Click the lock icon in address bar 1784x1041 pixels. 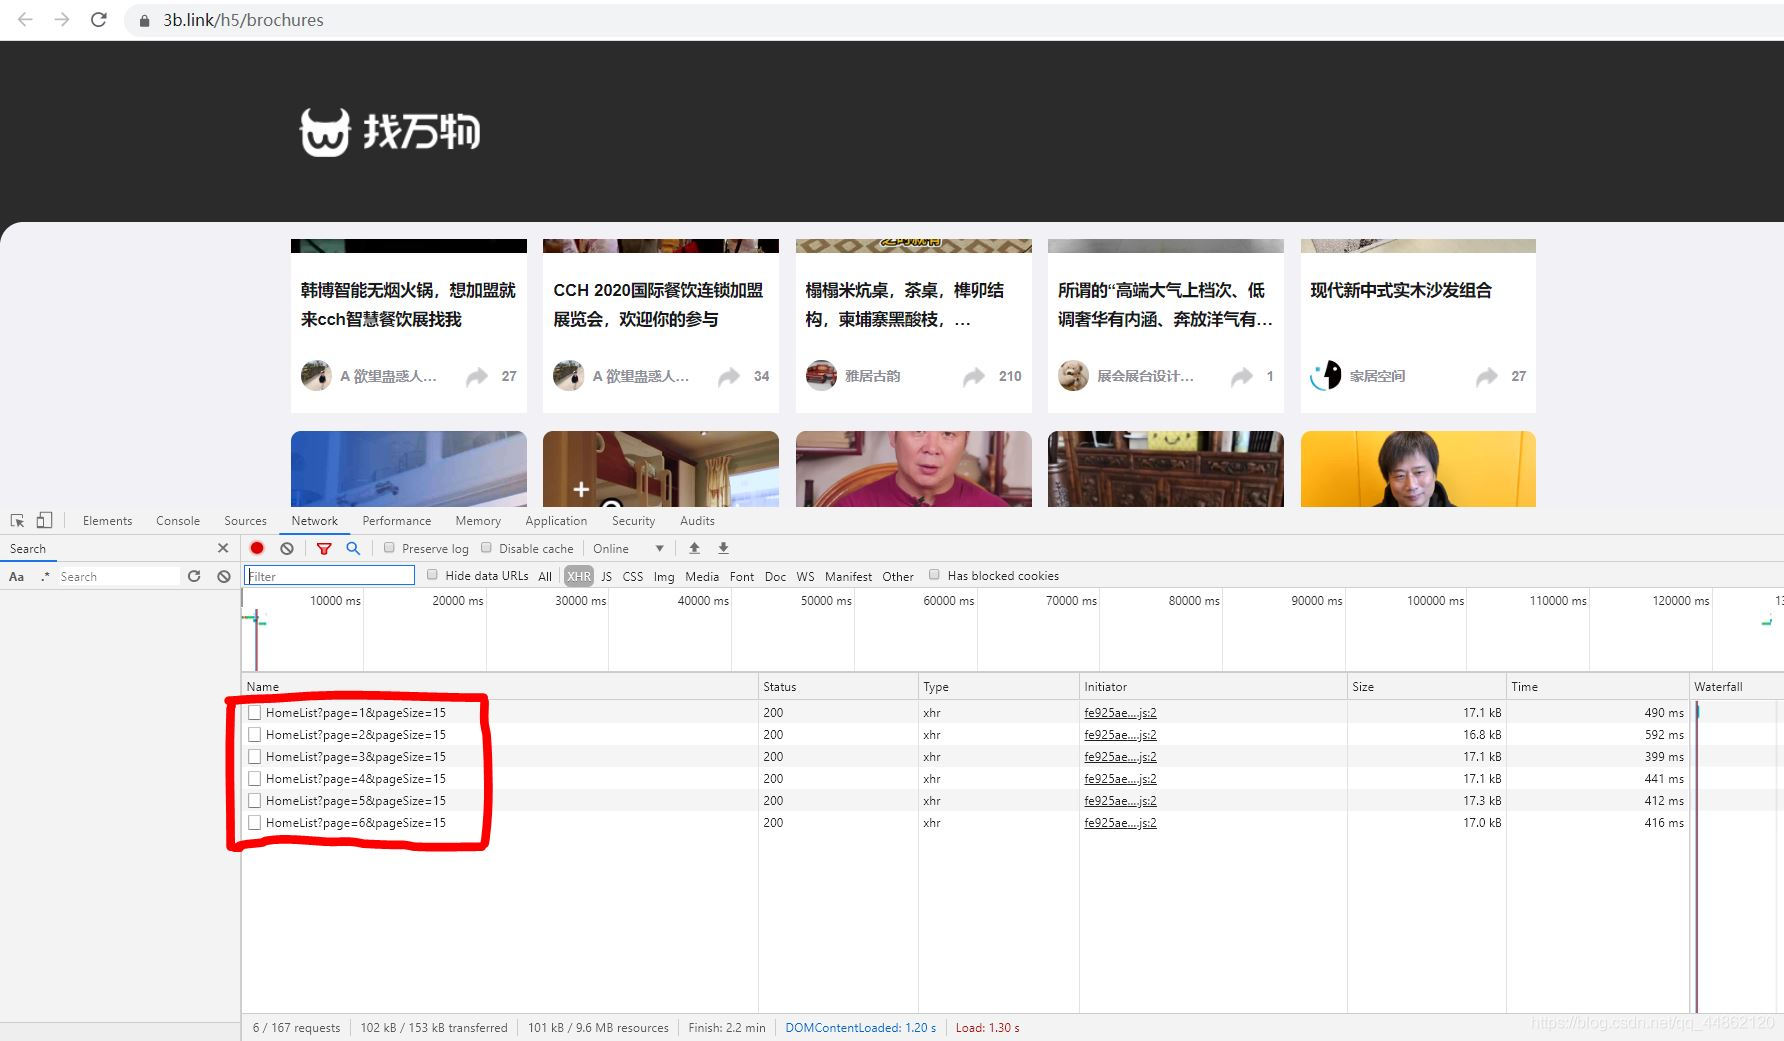click(x=144, y=20)
